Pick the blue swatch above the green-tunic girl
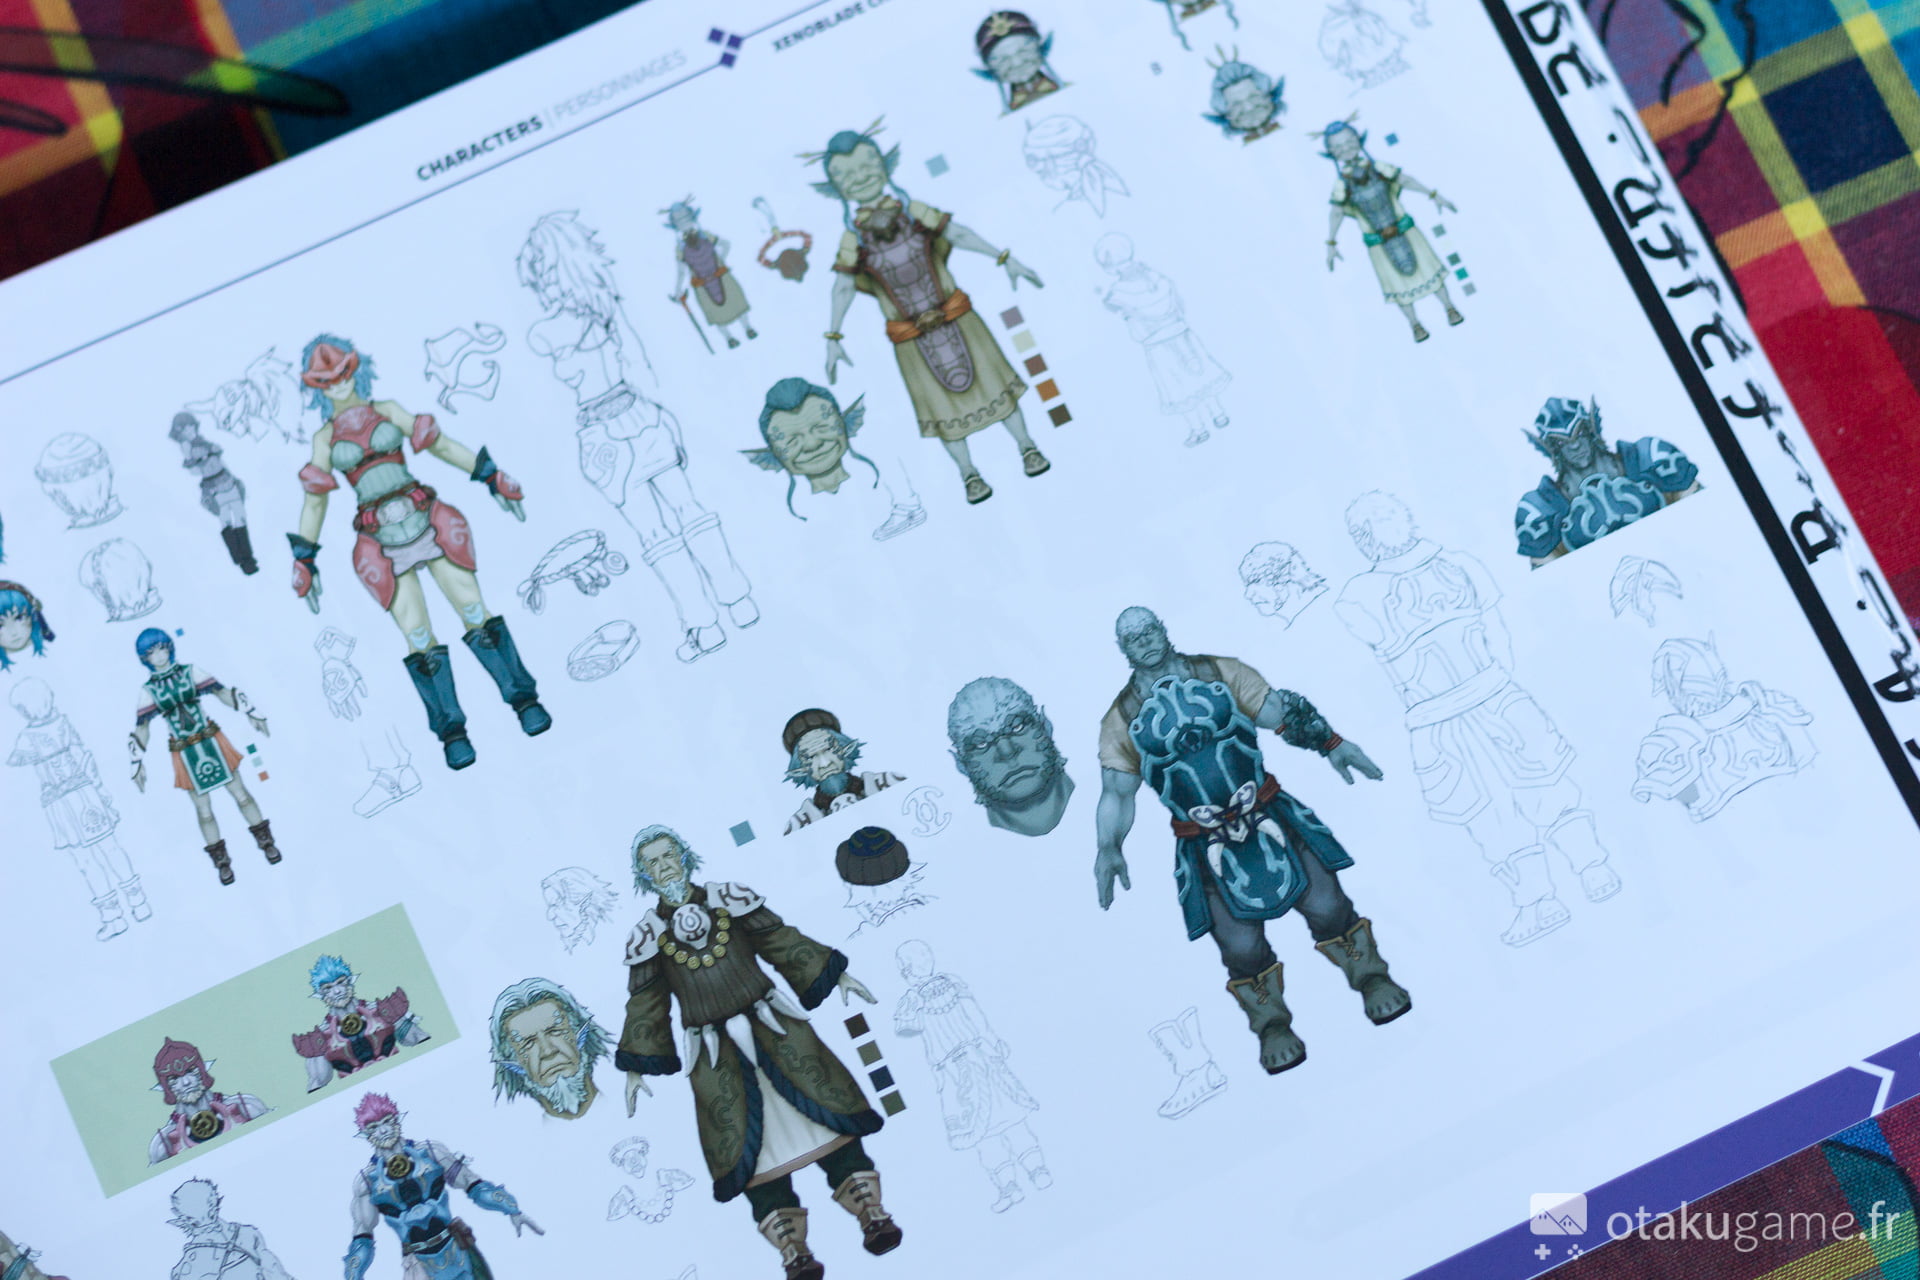The height and width of the screenshot is (1280, 1920). point(179,630)
